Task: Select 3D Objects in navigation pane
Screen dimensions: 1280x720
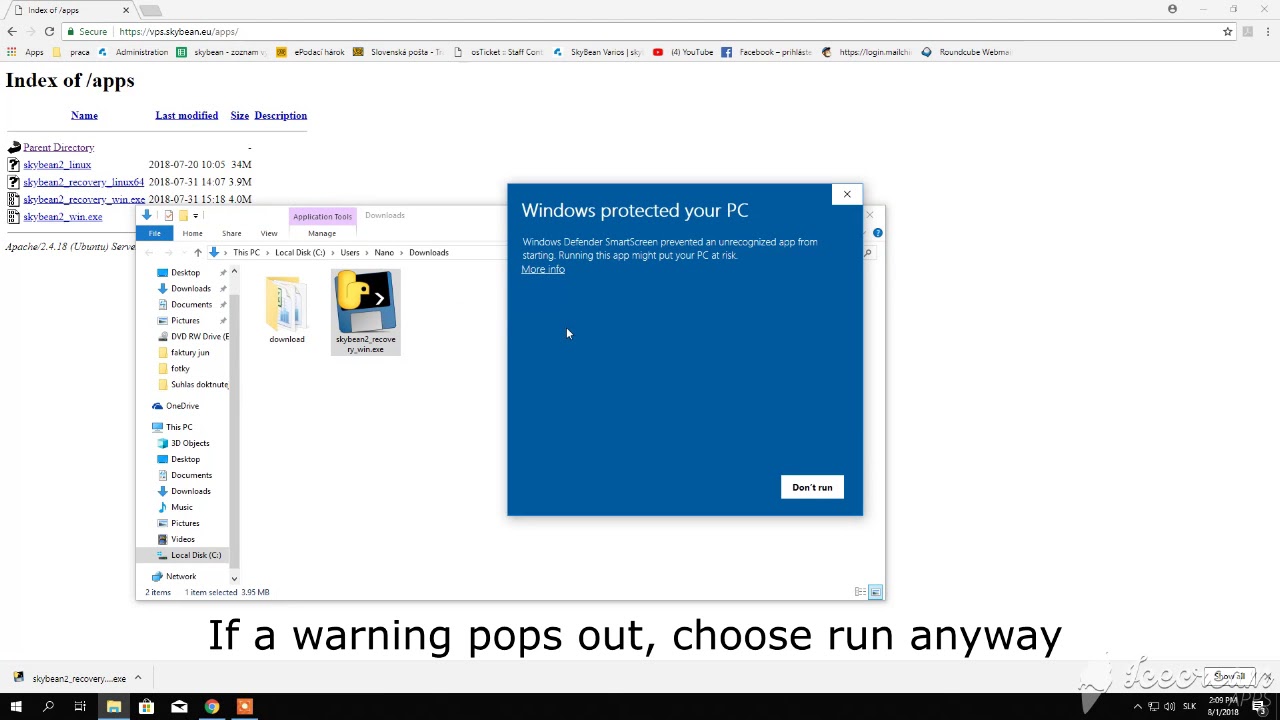Action: click(x=183, y=443)
